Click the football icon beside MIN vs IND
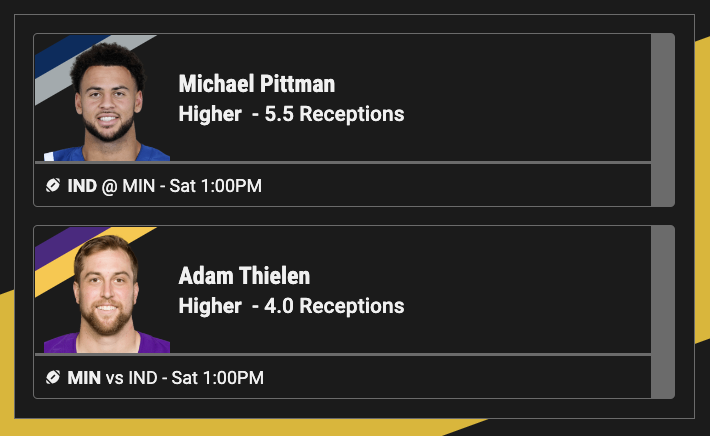The image size is (710, 436). click(x=53, y=377)
